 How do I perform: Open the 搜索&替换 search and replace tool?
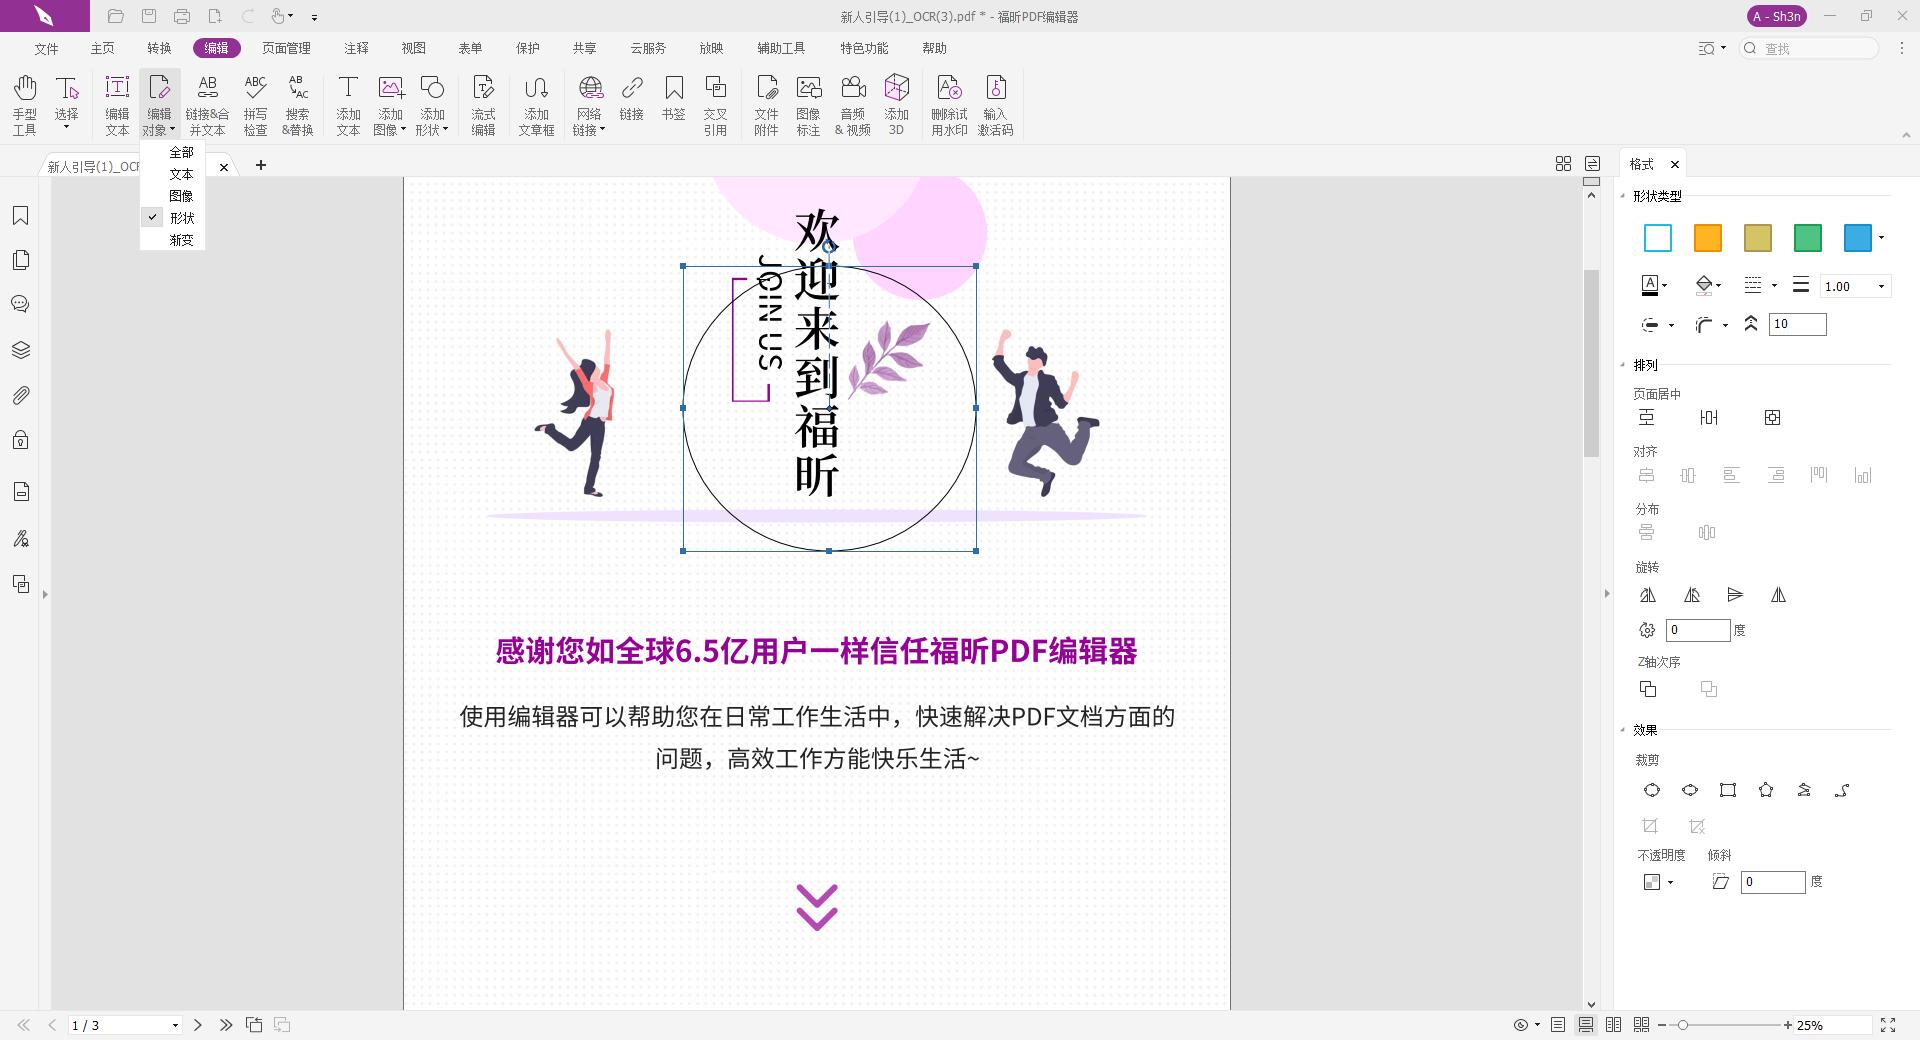coord(295,104)
